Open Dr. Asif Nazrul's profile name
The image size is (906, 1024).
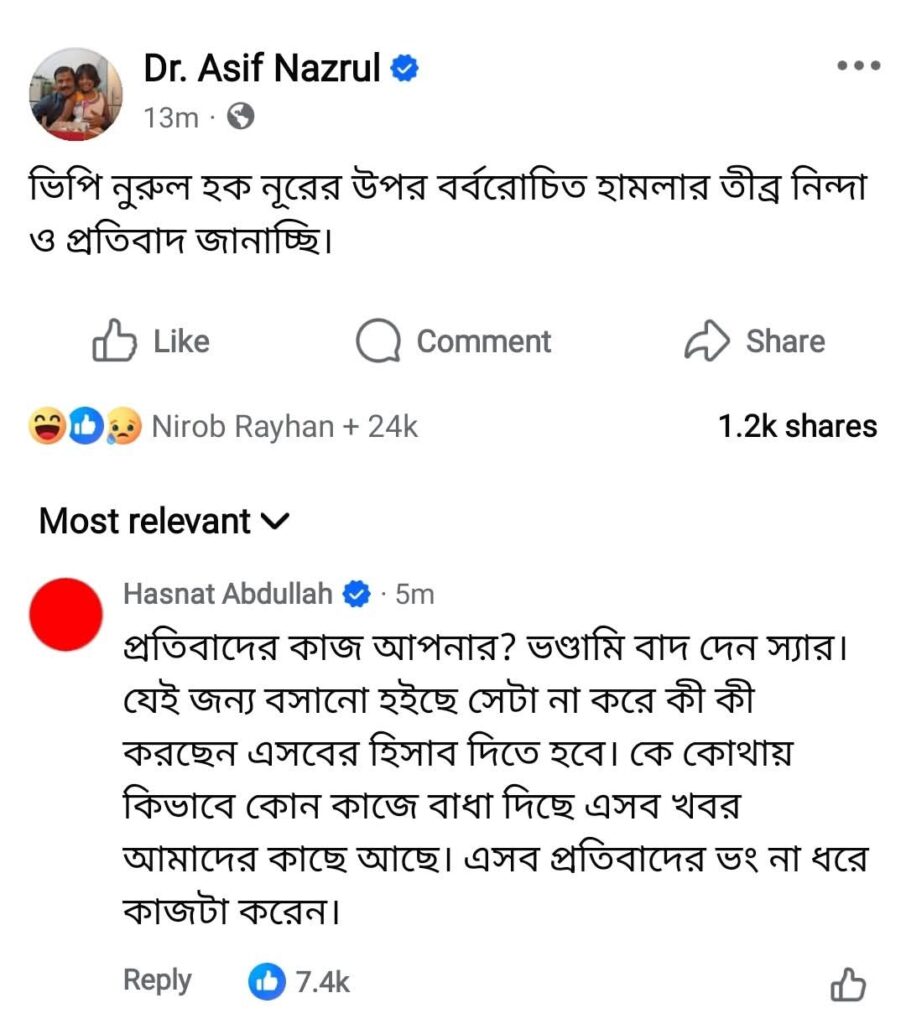(262, 69)
